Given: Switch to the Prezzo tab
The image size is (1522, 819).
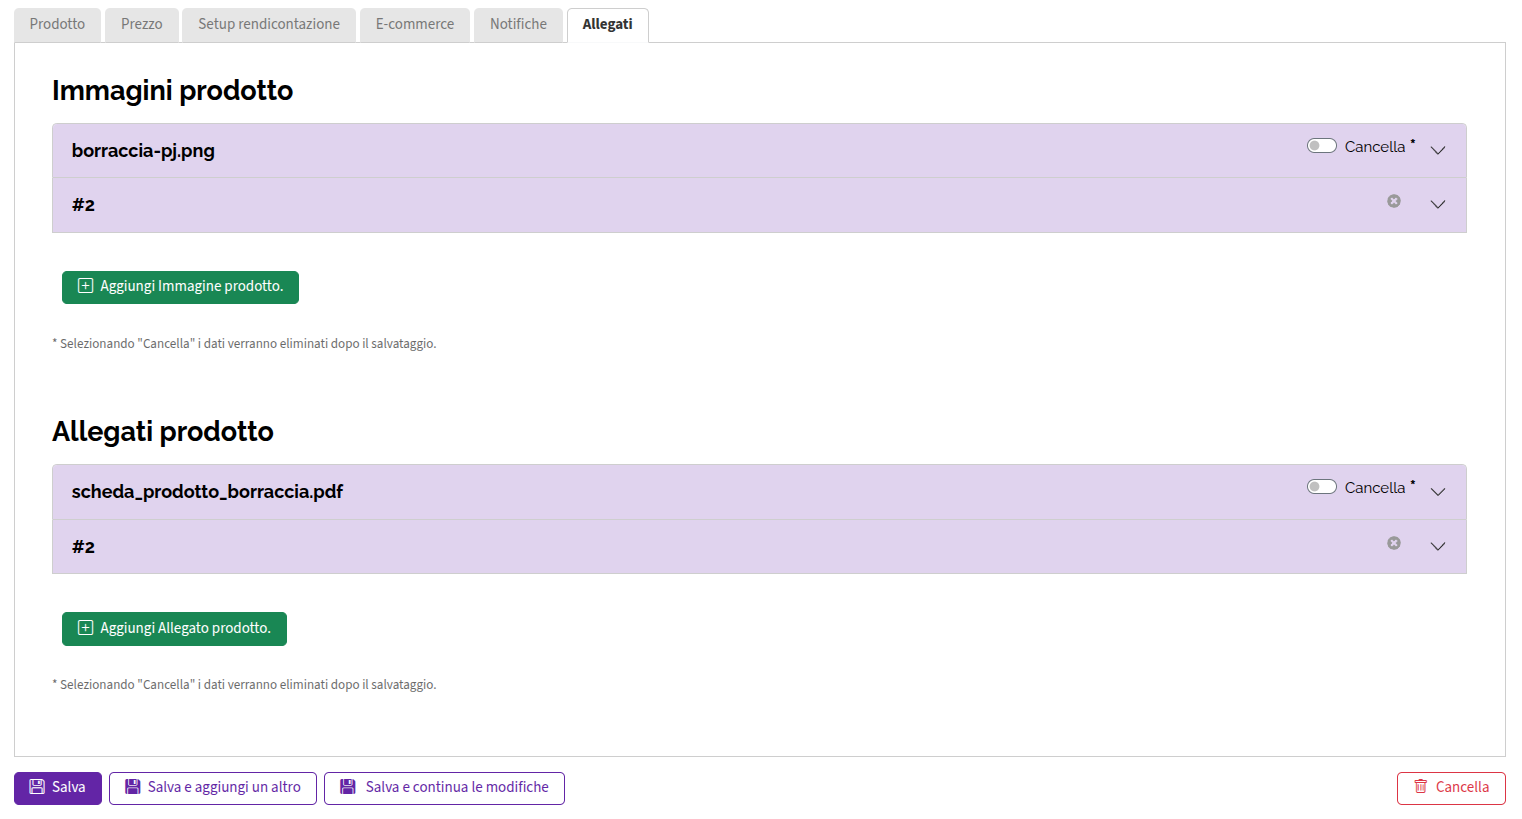Looking at the screenshot, I should click(x=142, y=25).
